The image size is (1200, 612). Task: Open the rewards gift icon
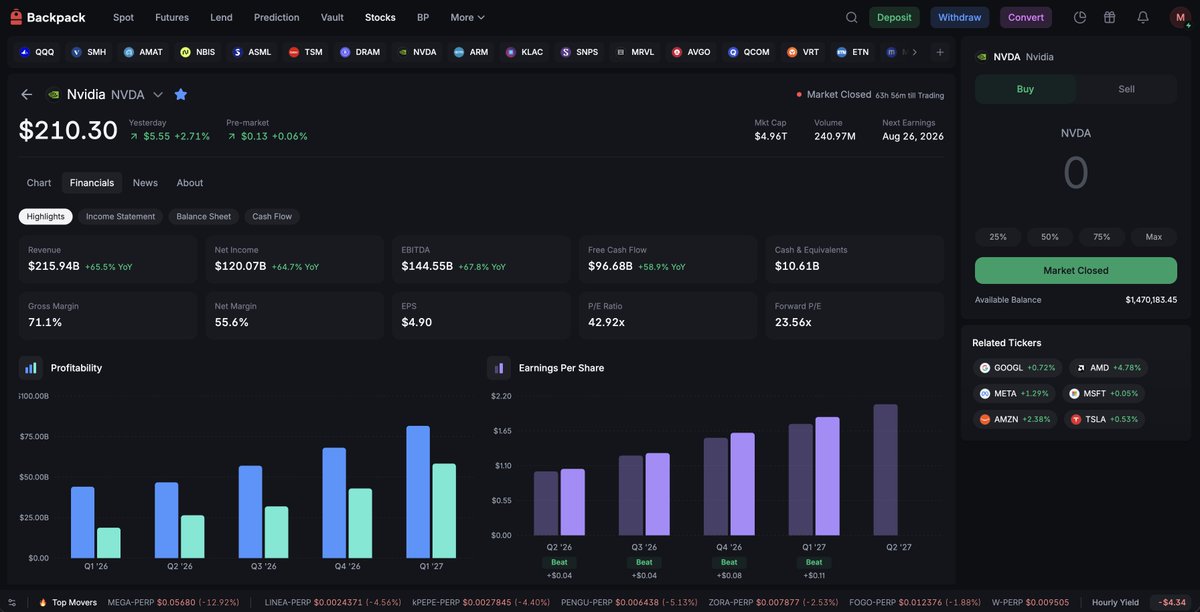tap(1110, 17)
